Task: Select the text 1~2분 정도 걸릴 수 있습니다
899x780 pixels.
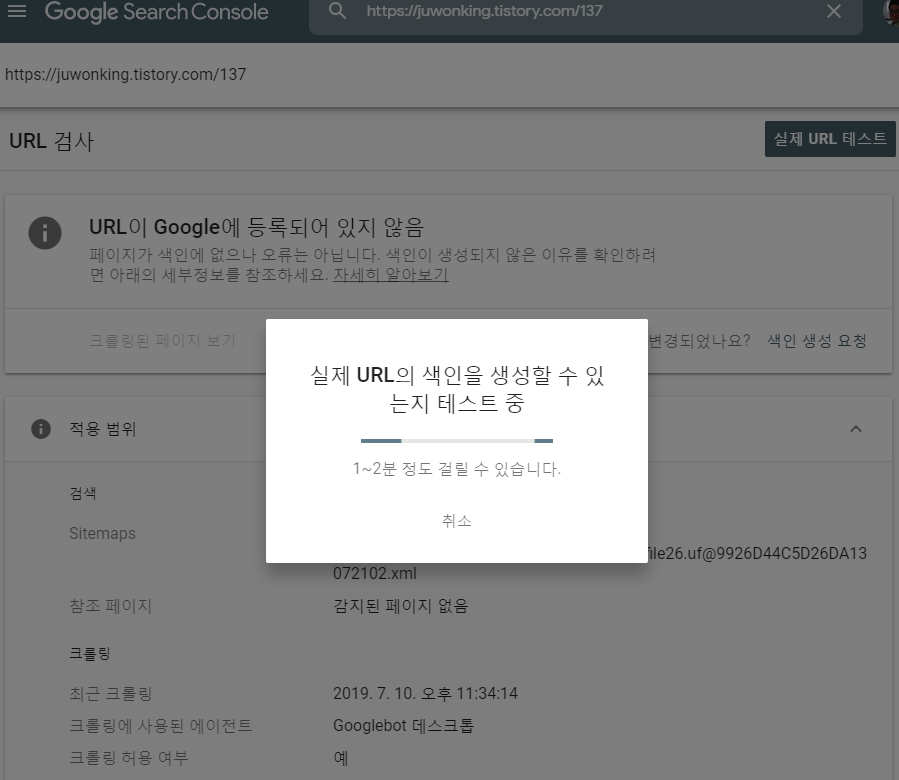Action: point(457,469)
